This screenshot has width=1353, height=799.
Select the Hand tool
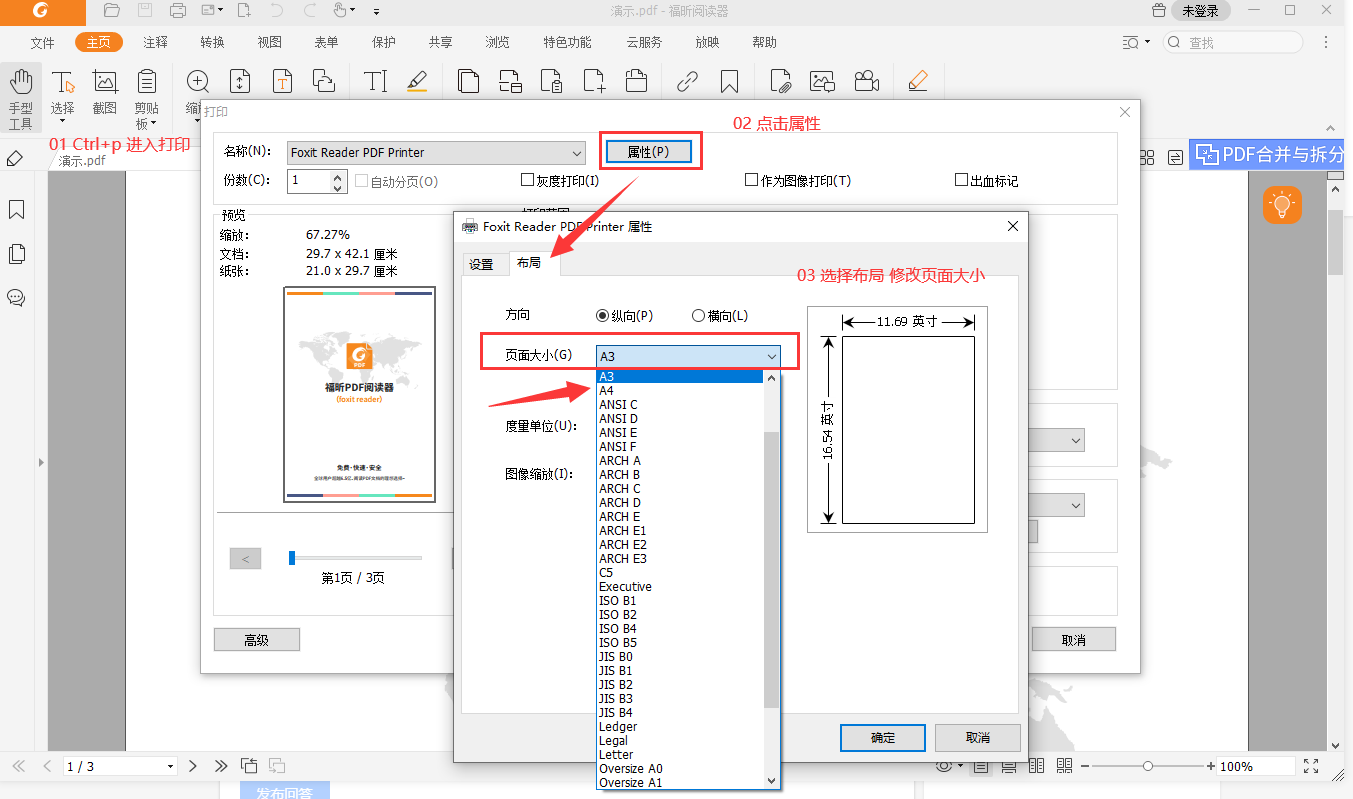pos(20,98)
